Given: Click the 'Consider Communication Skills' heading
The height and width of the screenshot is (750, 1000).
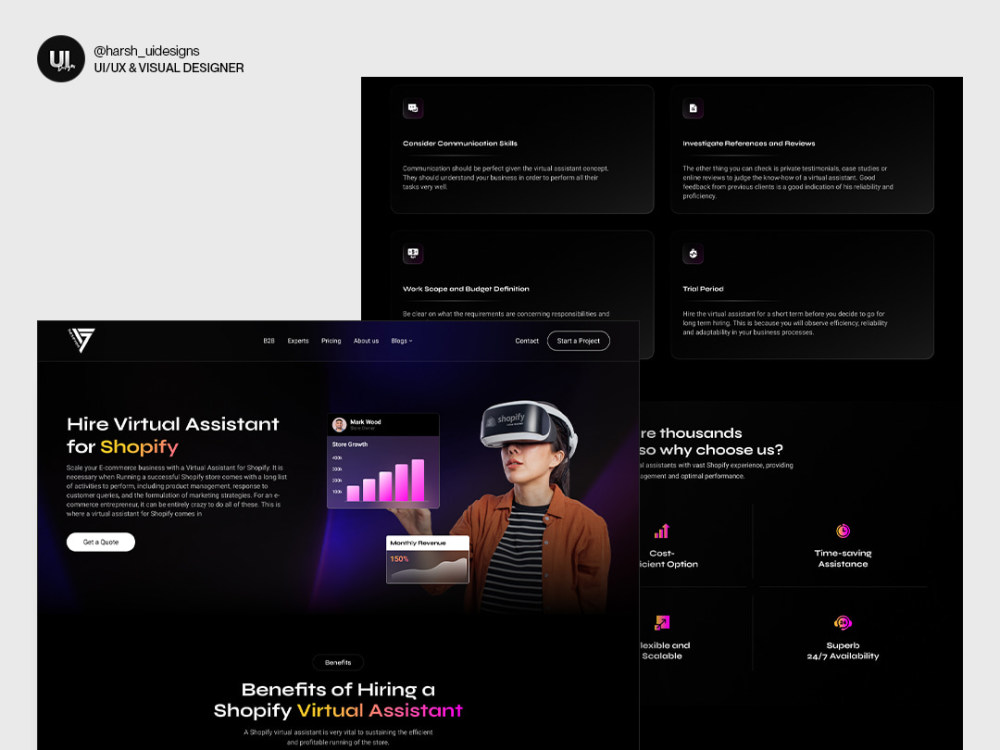Looking at the screenshot, I should pos(460,143).
